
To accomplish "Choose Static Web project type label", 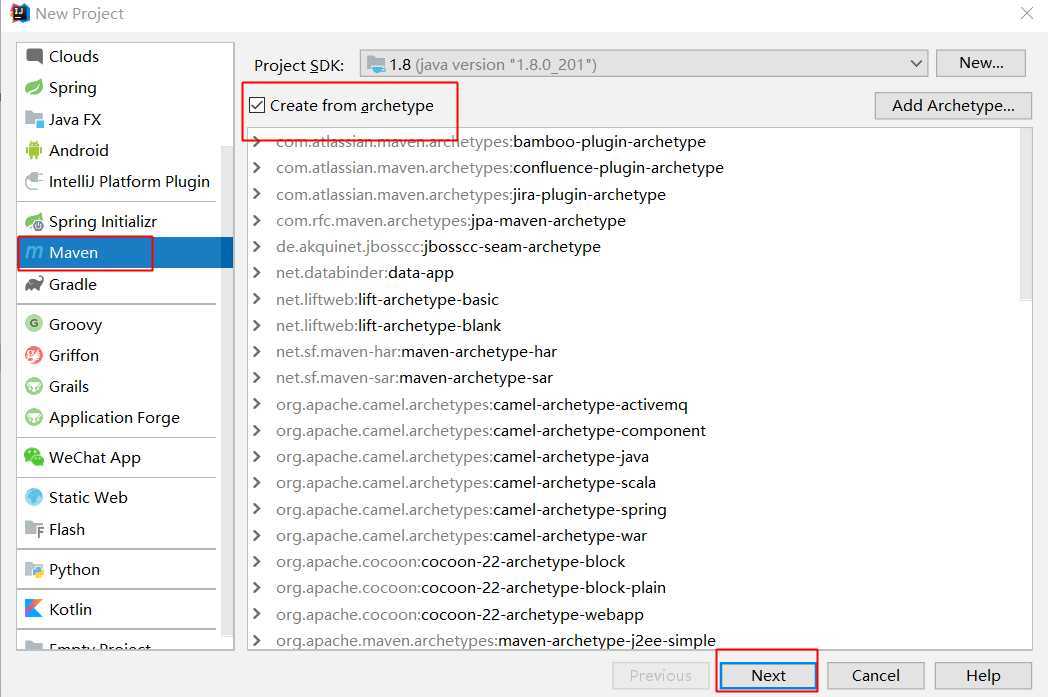I will pyautogui.click(x=88, y=497).
